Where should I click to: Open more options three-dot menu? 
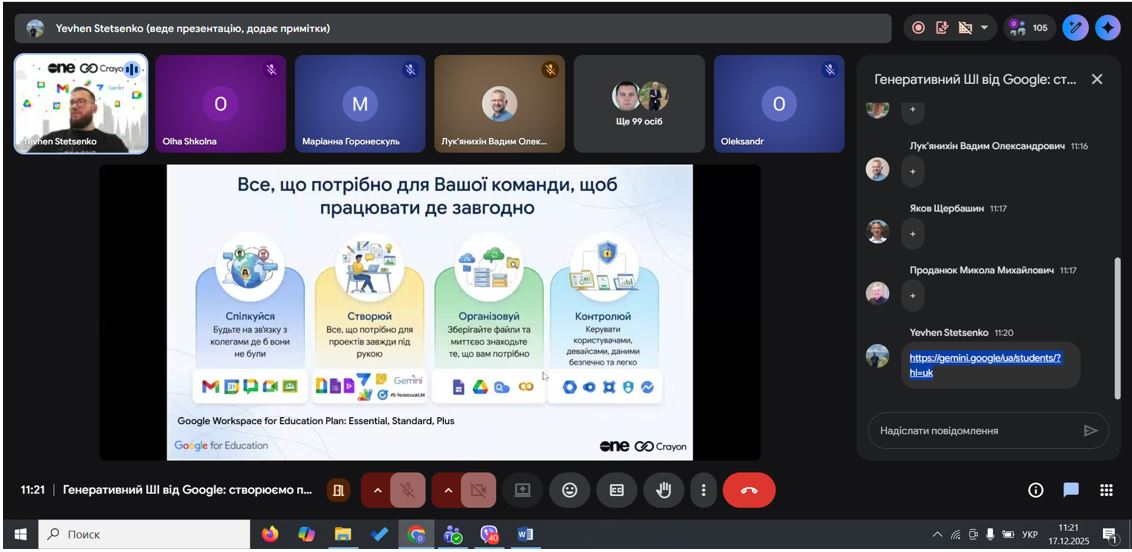pos(704,490)
